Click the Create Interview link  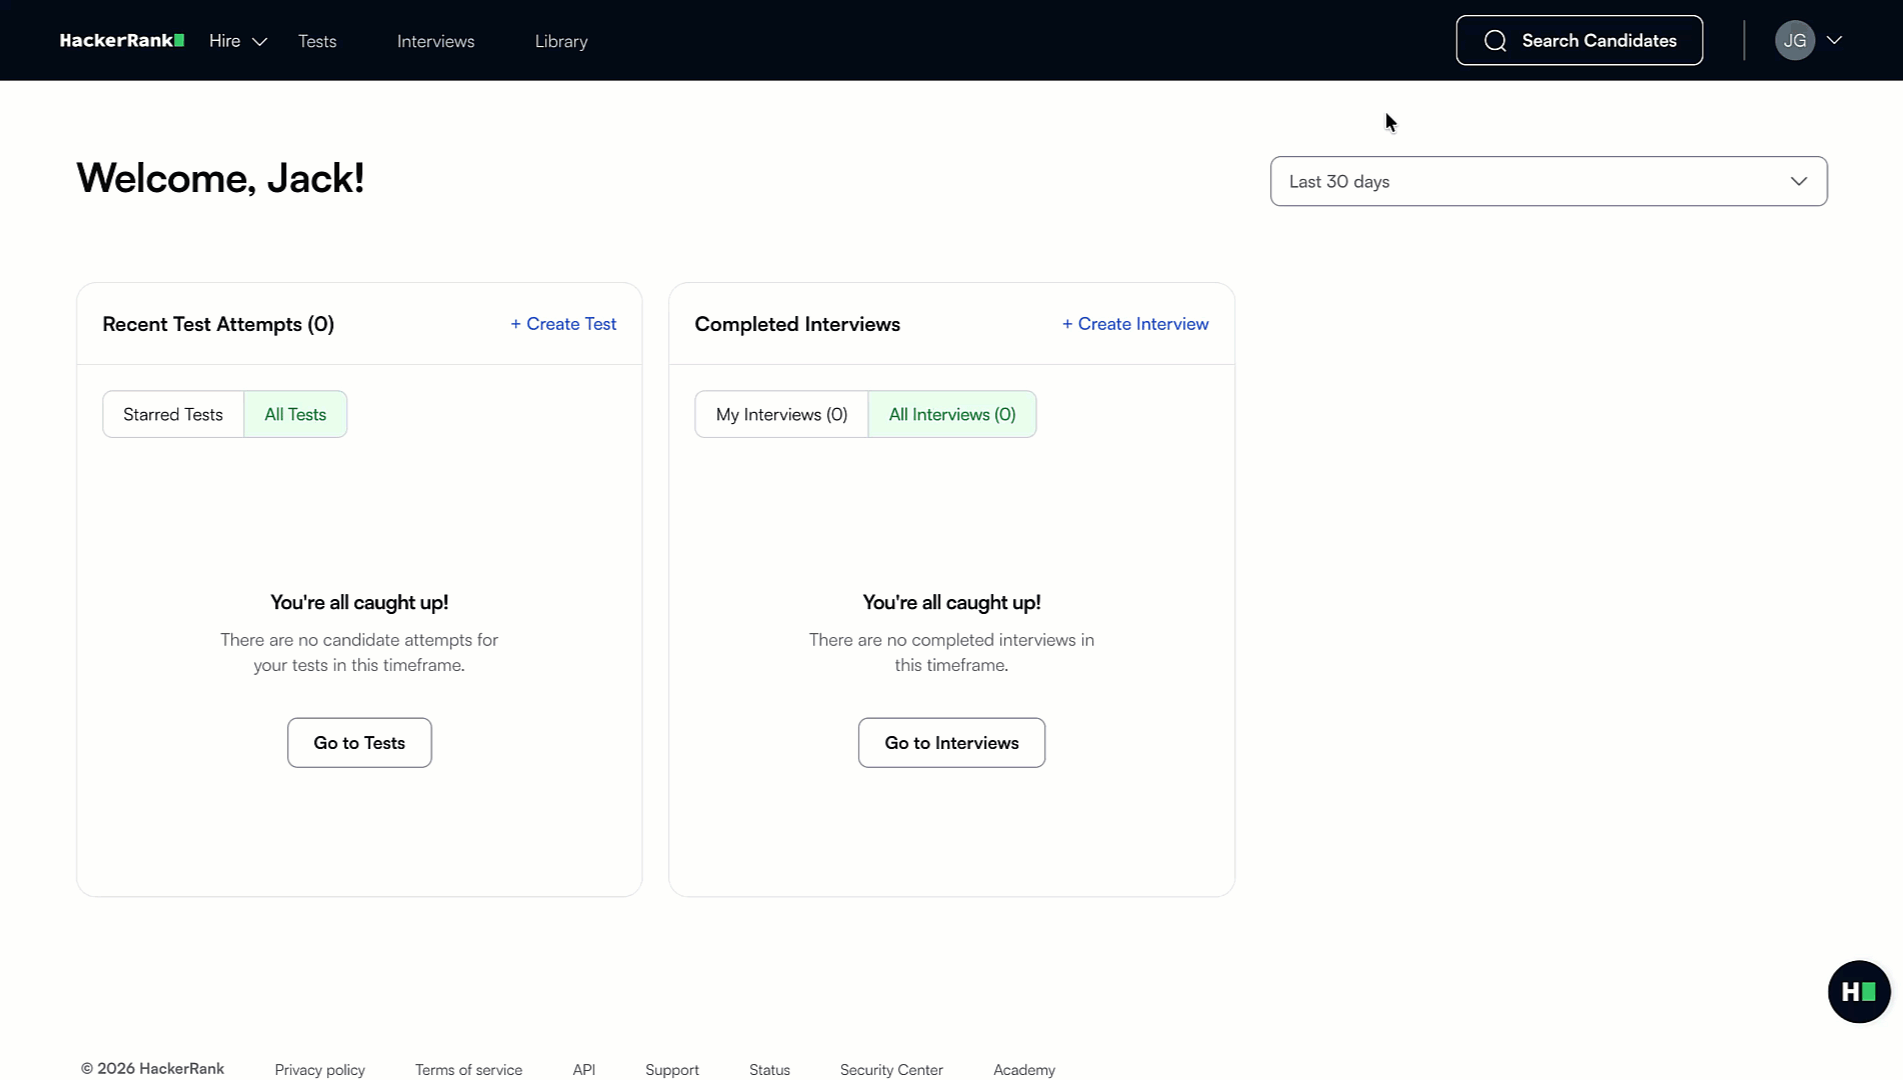(1135, 323)
